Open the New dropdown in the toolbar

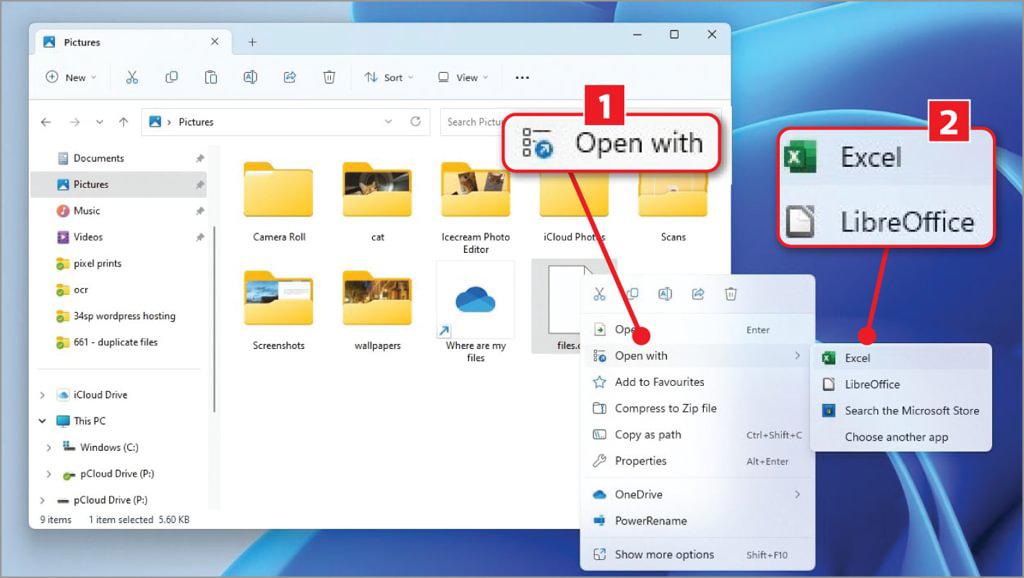pos(71,78)
